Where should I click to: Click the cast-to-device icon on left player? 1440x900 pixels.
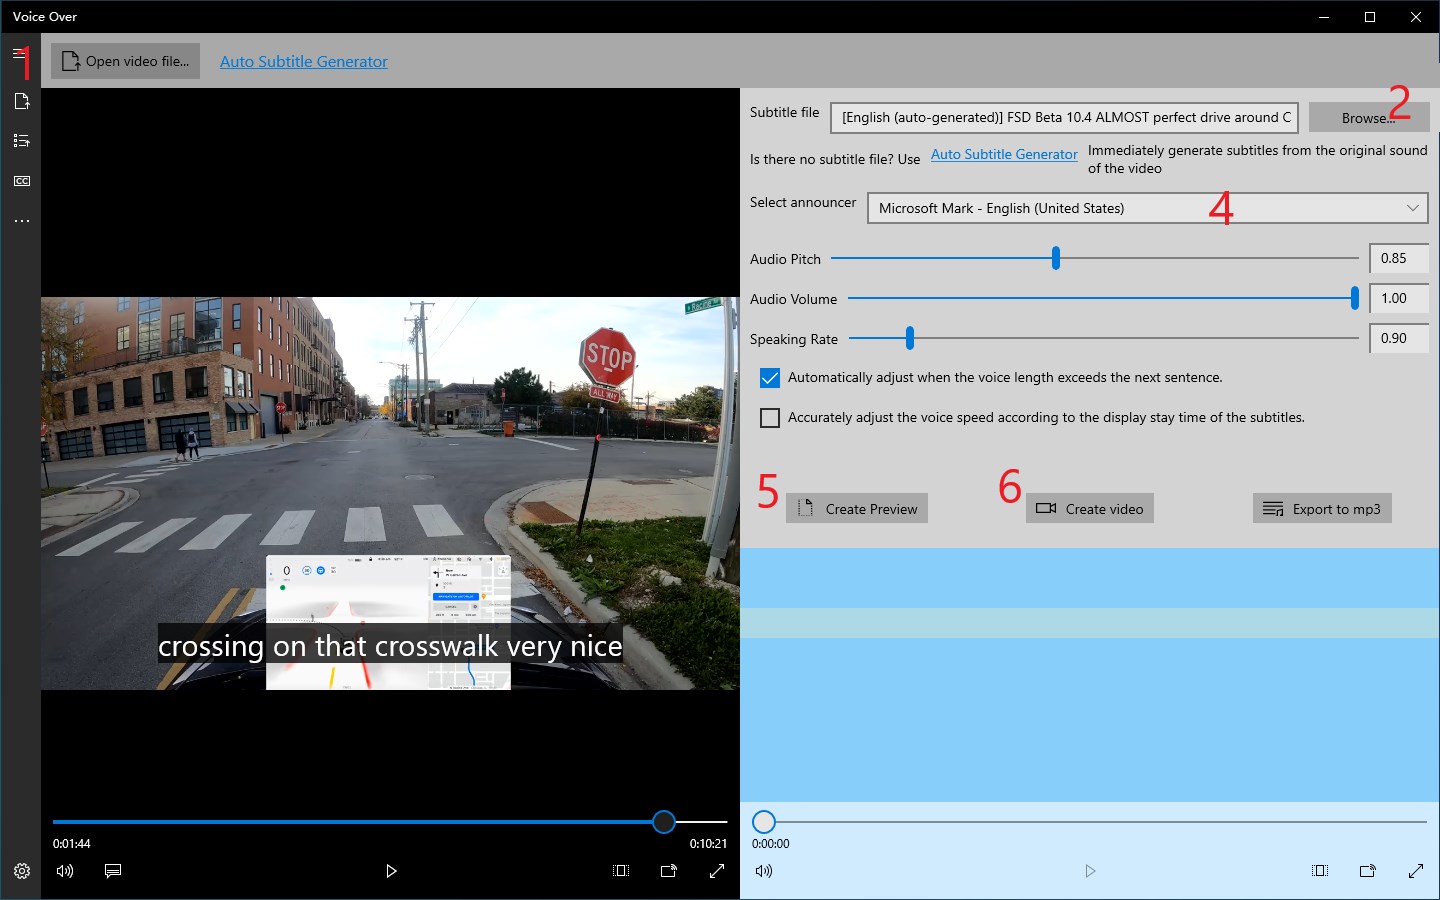[x=669, y=871]
